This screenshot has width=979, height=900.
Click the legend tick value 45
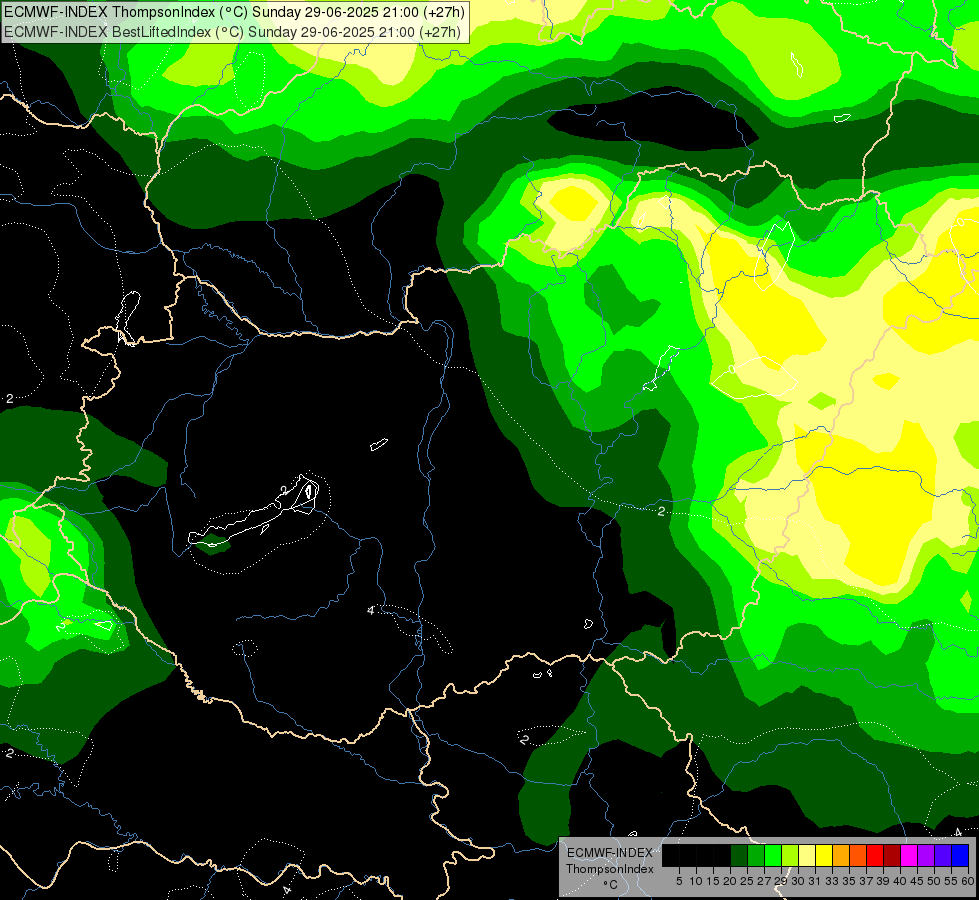[918, 881]
